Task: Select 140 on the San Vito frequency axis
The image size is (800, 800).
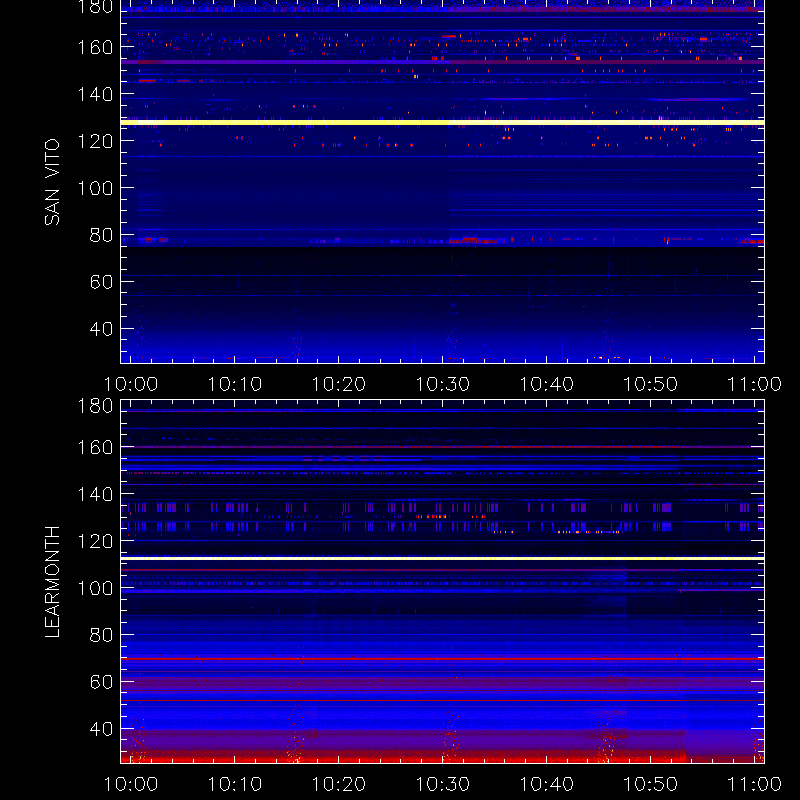Action: [95, 94]
